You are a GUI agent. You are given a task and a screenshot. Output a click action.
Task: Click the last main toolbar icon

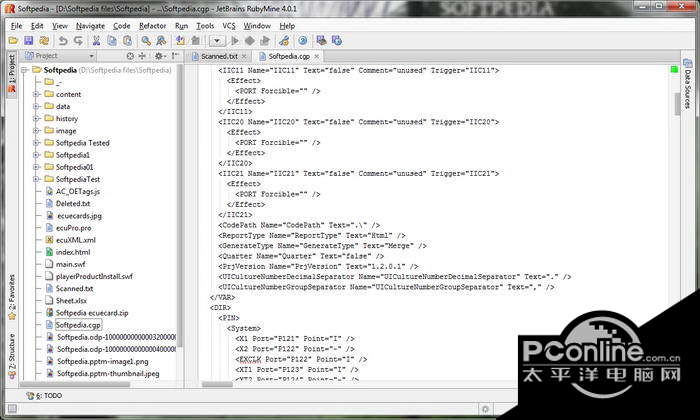click(337, 41)
